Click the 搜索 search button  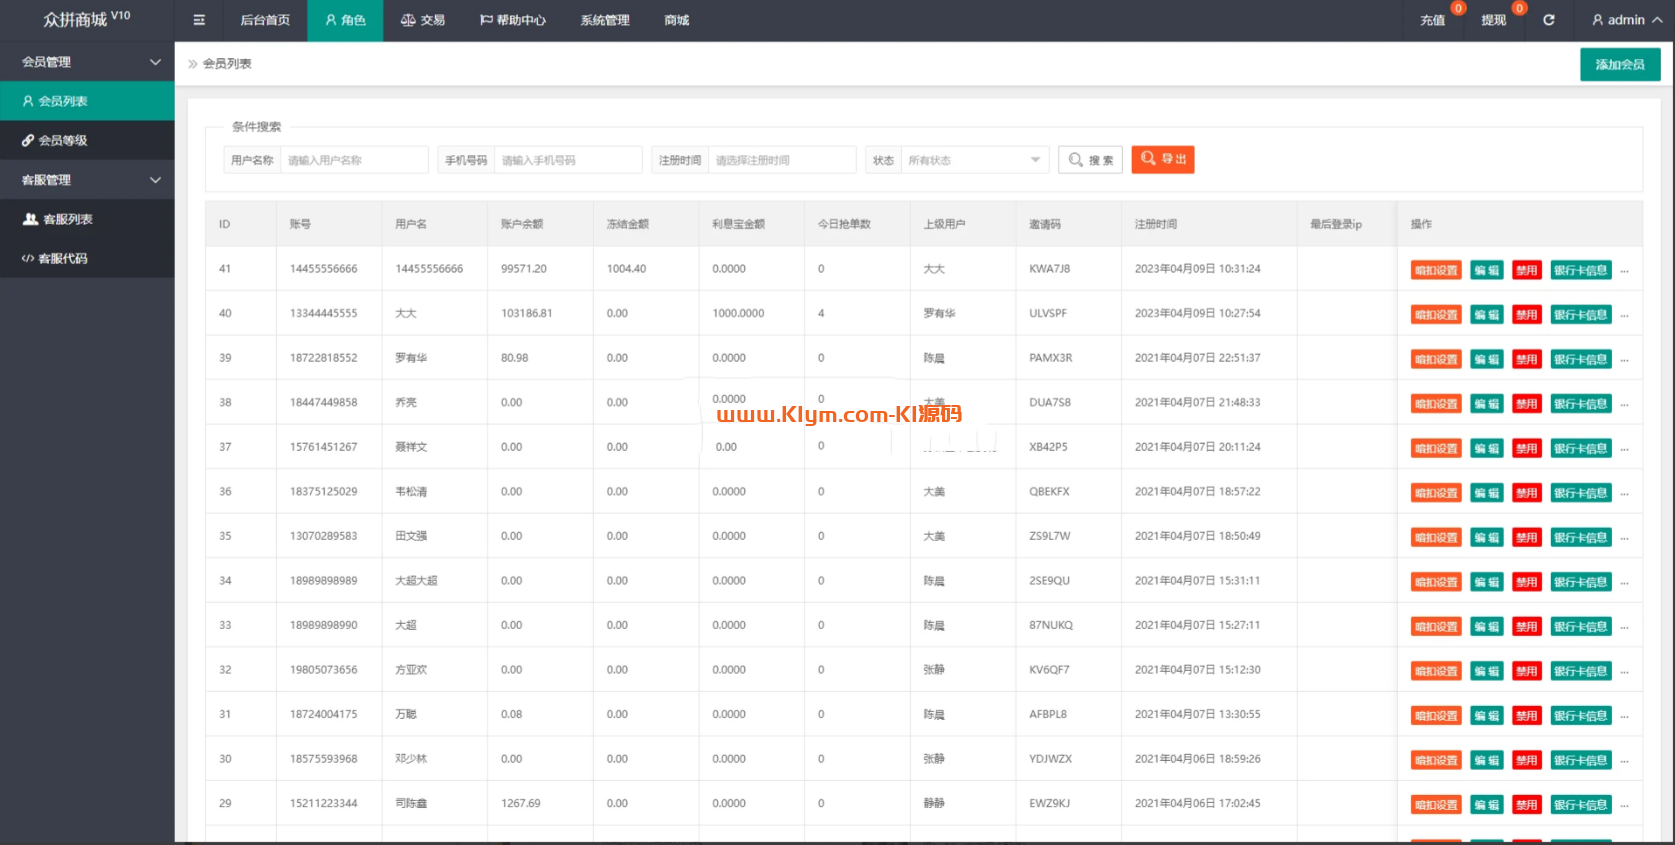(1090, 160)
